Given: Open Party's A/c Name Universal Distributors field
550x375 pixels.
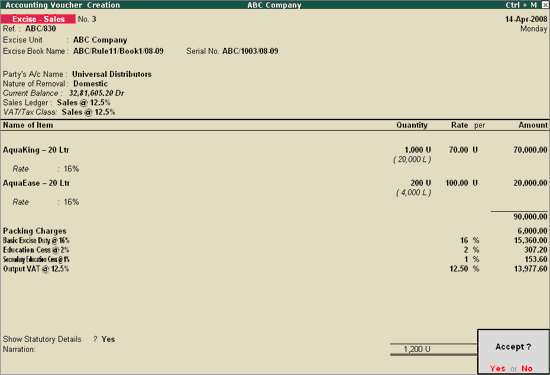Looking at the screenshot, I should coord(112,74).
